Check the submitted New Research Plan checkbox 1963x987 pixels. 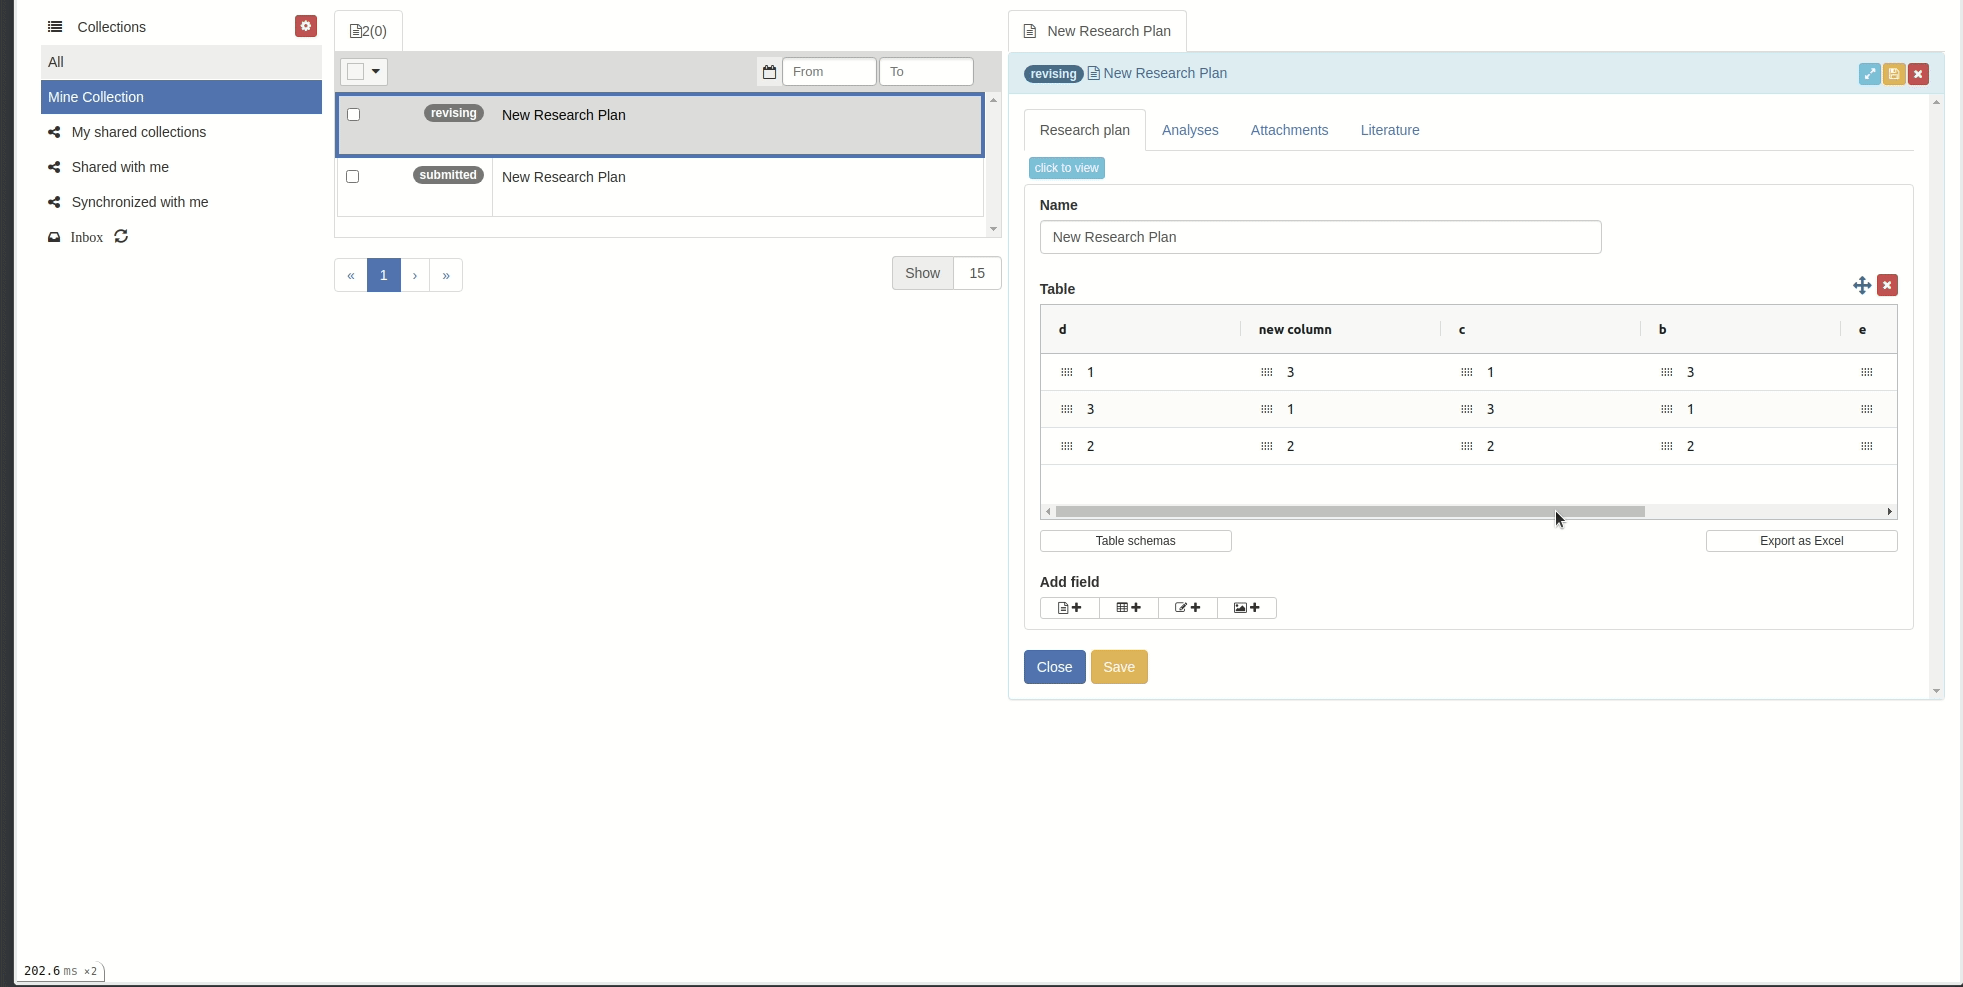(353, 177)
